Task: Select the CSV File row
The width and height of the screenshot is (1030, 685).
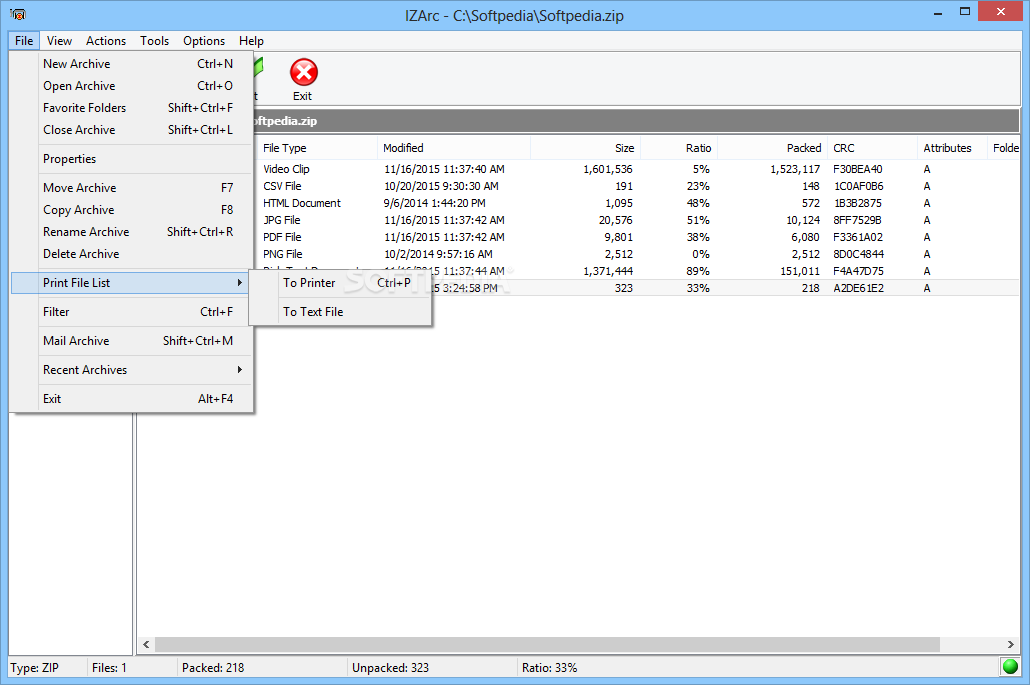Action: tap(637, 187)
